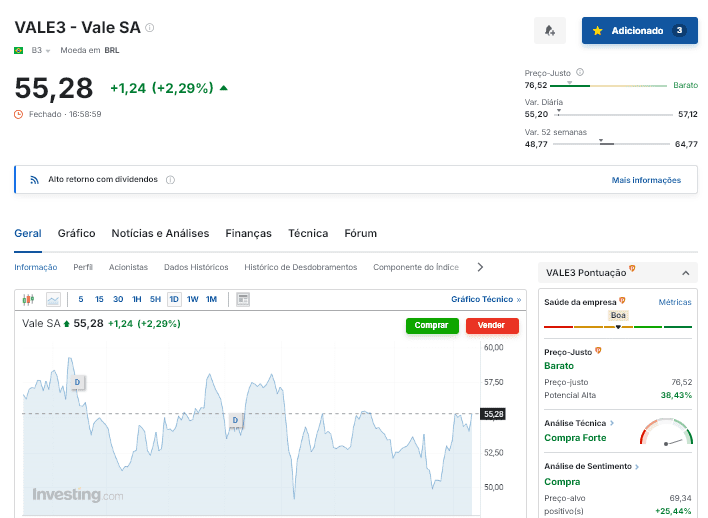Viewport: 708px width, 518px height.
Task: Click the Boa health score indicator
Action: (618, 315)
